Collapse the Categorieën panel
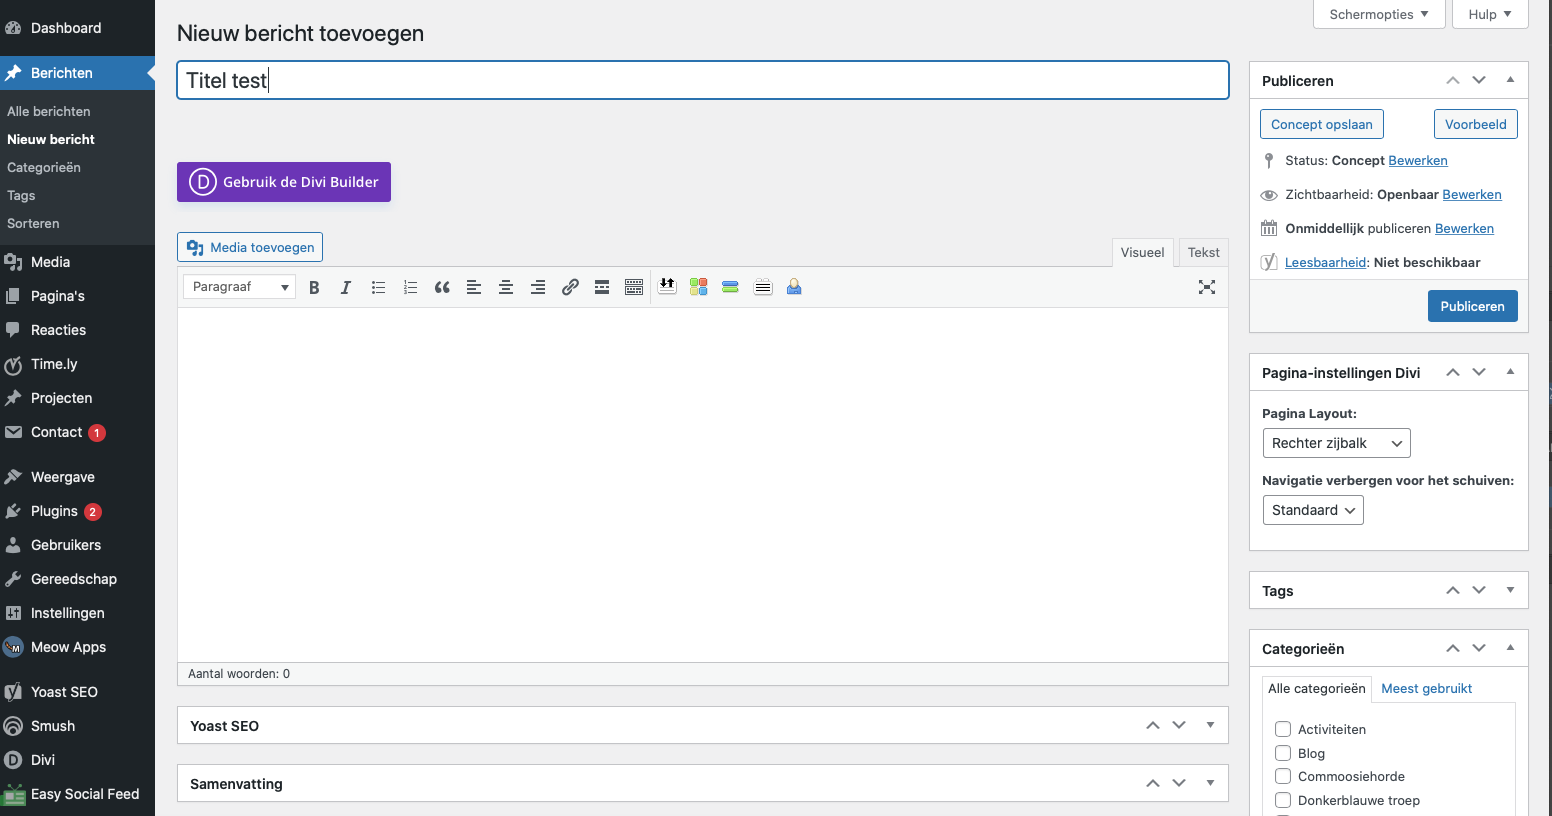 coord(1510,648)
